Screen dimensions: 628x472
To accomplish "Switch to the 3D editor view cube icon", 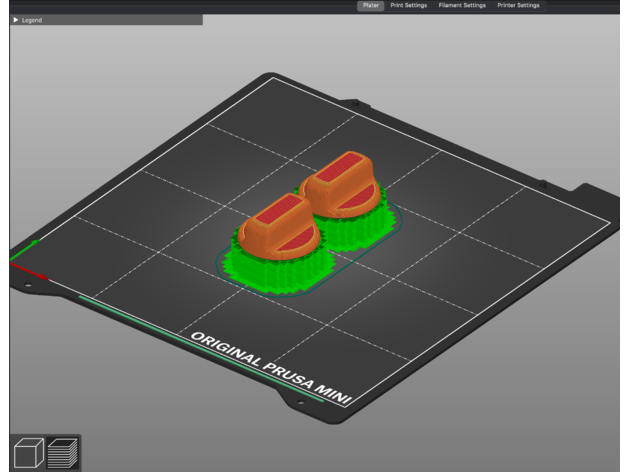I will (x=27, y=452).
